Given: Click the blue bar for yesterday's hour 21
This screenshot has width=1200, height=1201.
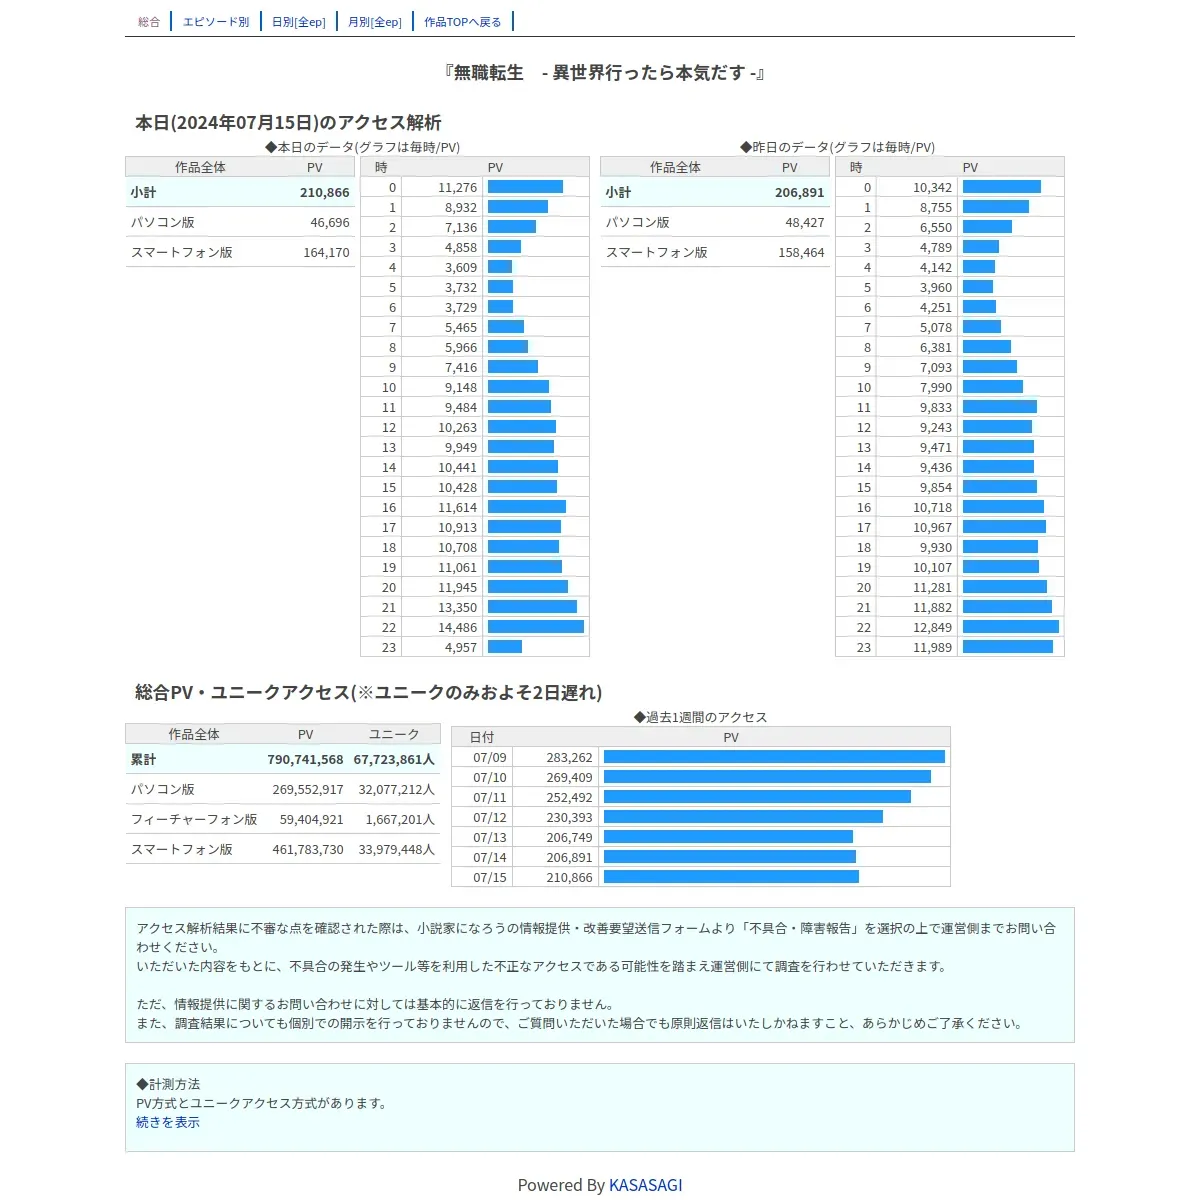Looking at the screenshot, I should (x=1007, y=607).
